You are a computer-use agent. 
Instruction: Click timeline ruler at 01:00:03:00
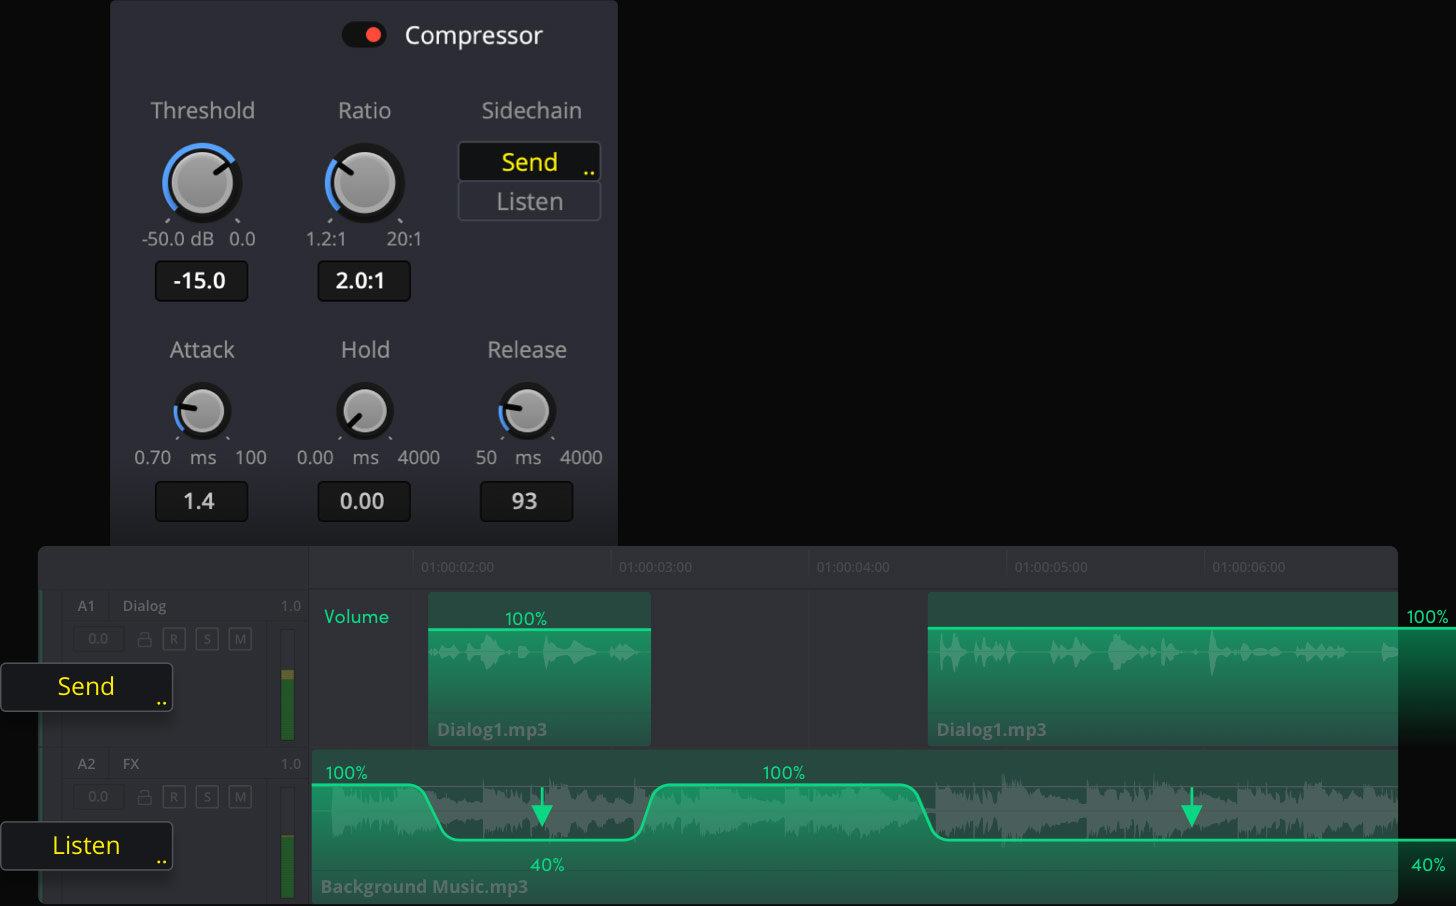[655, 567]
